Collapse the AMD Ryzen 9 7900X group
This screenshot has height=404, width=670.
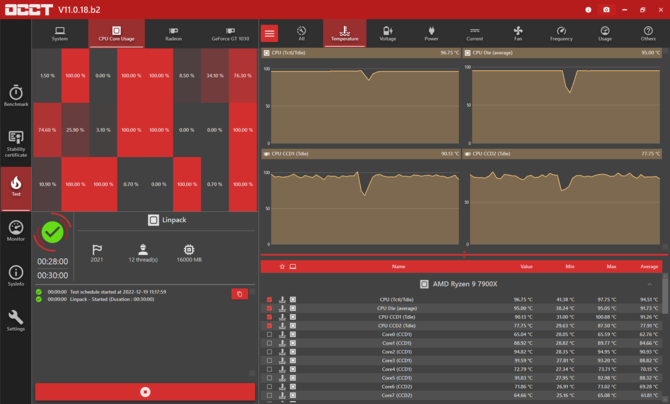(x=649, y=284)
